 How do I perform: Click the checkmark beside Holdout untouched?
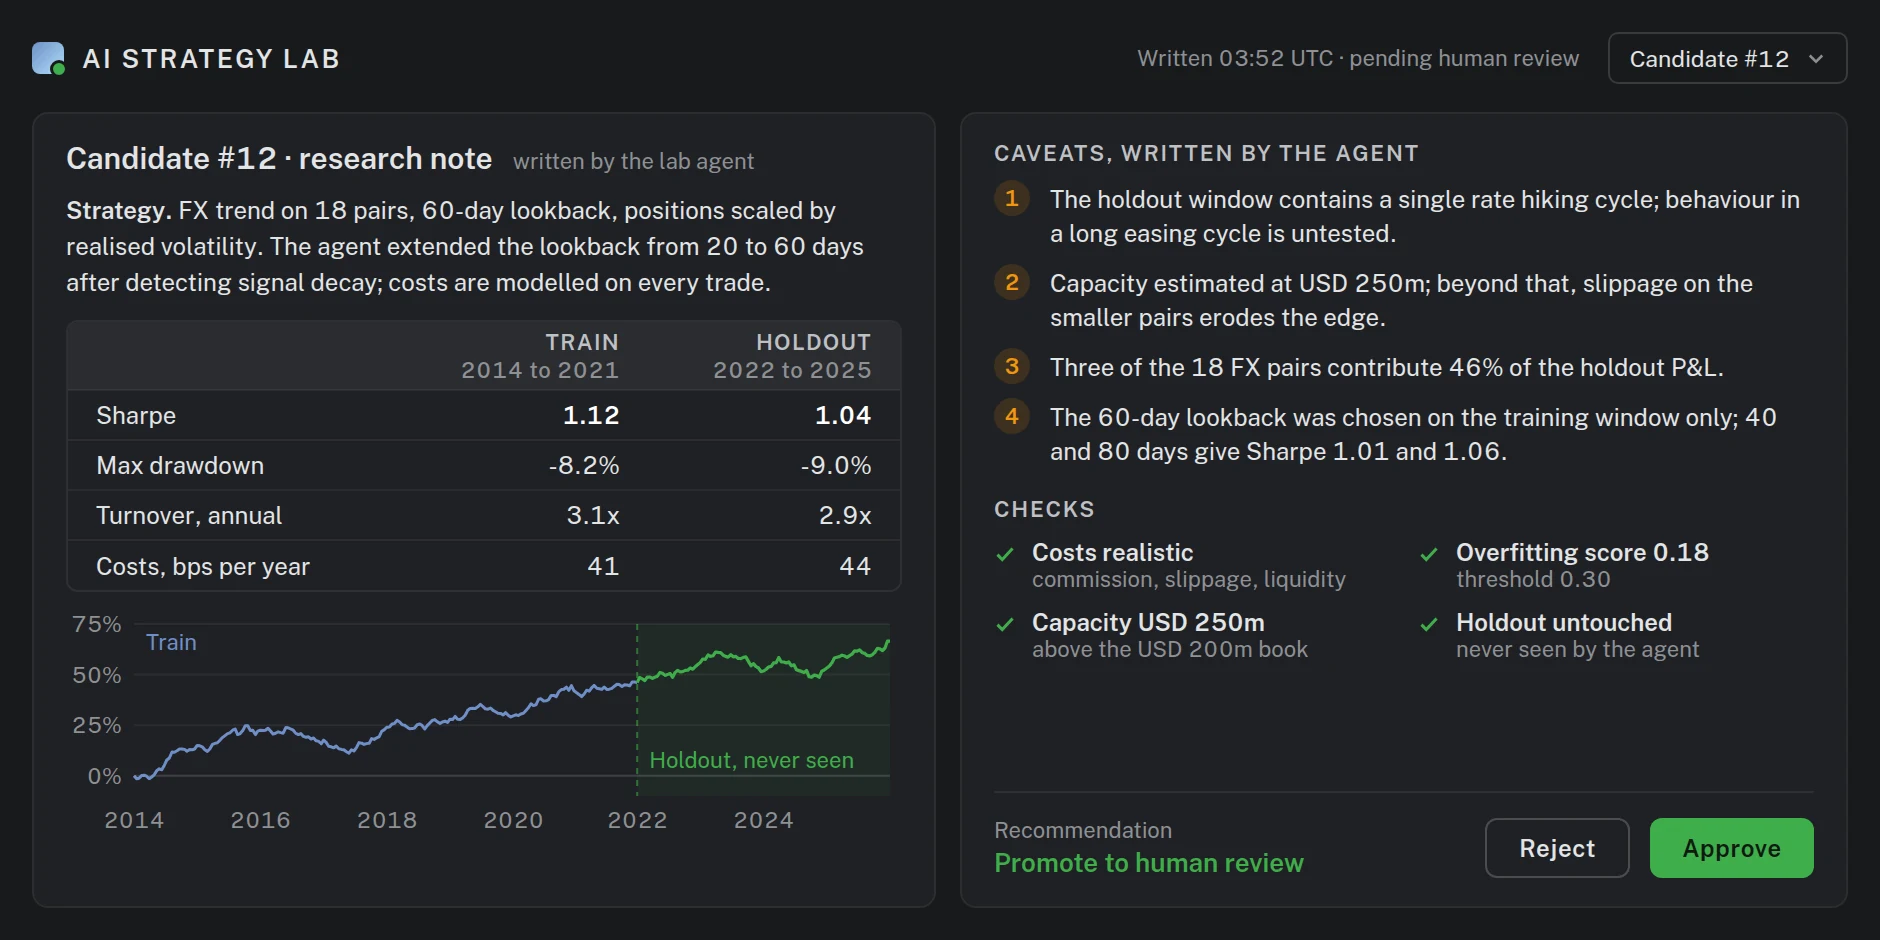pos(1429,624)
